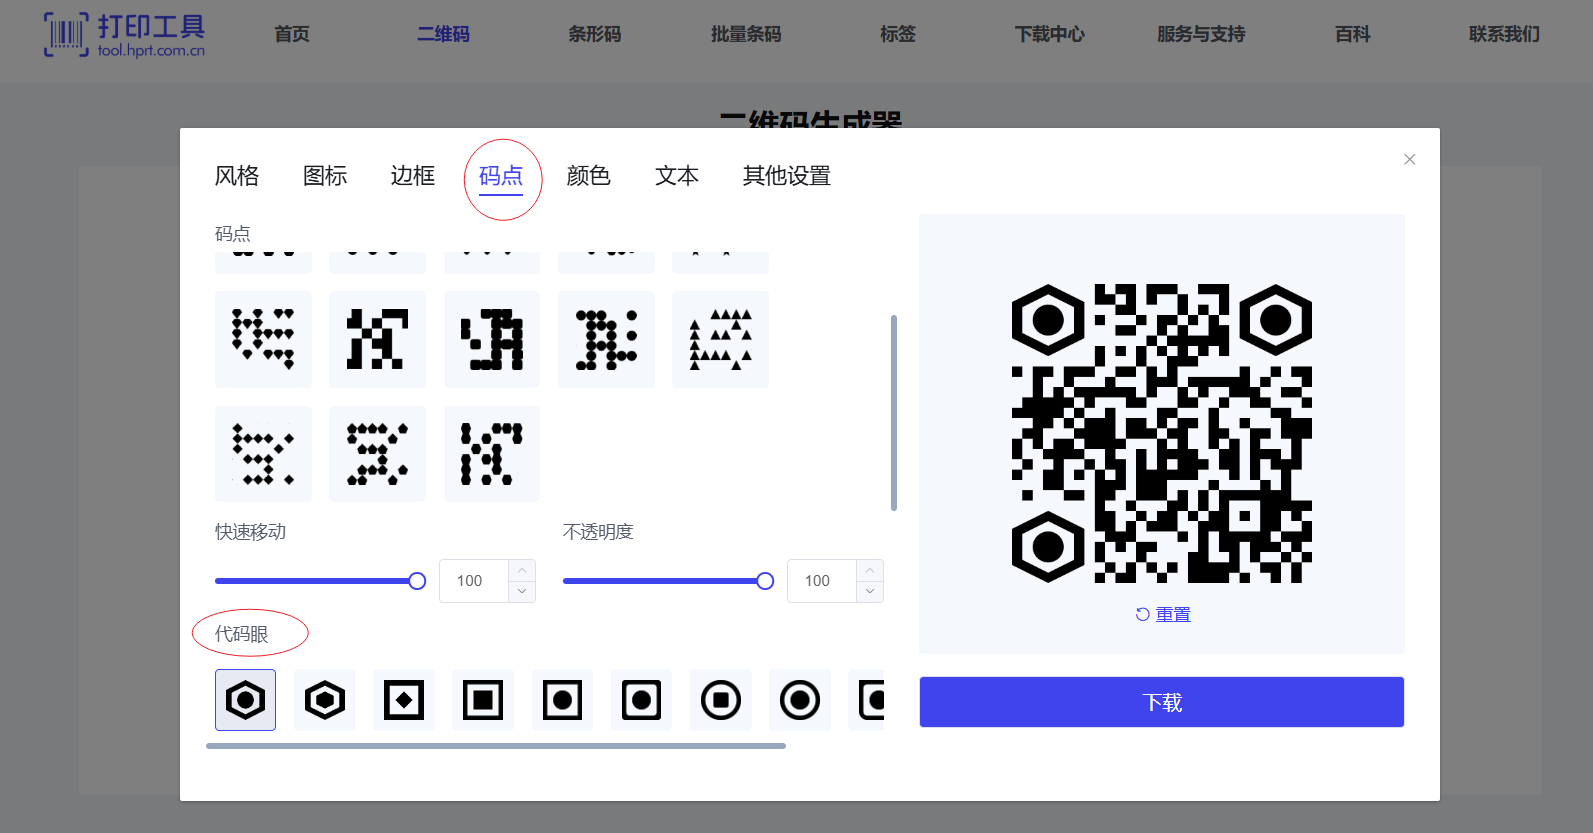This screenshot has height=833, width=1593.
Task: Focus the 快速移动 value input field
Action: click(x=474, y=581)
